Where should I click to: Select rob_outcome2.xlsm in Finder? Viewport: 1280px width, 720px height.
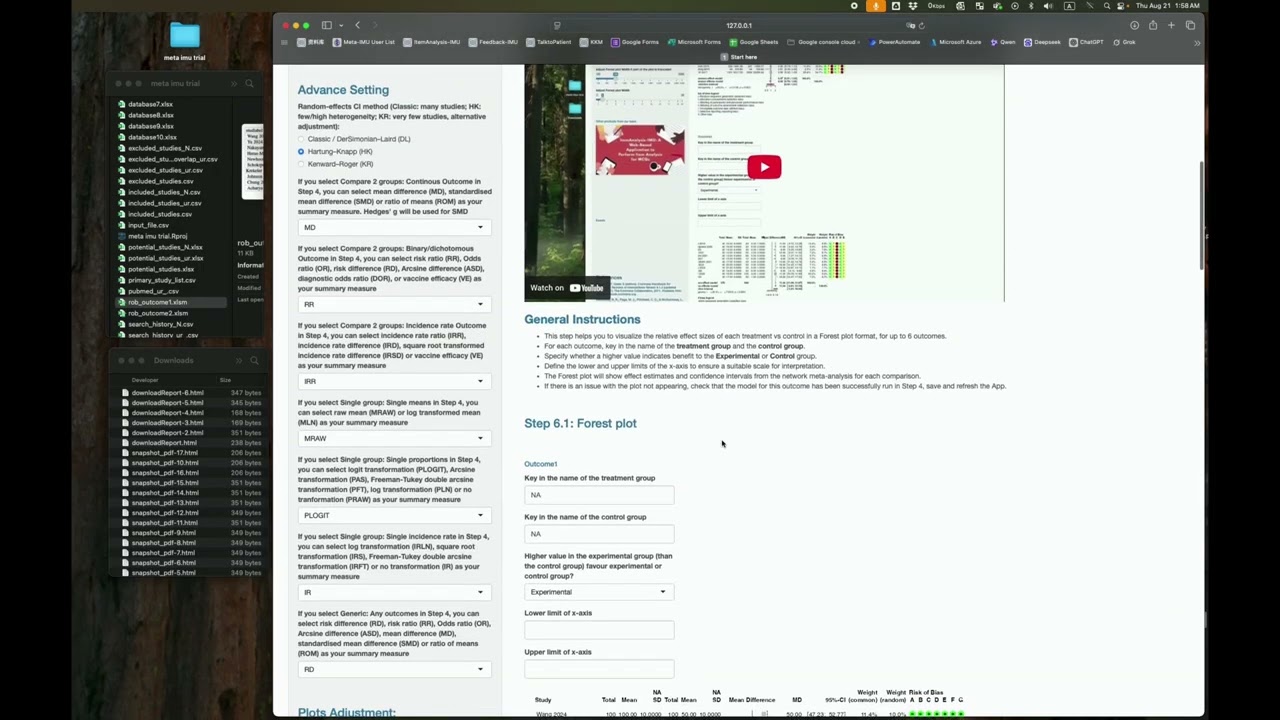[x=157, y=313]
